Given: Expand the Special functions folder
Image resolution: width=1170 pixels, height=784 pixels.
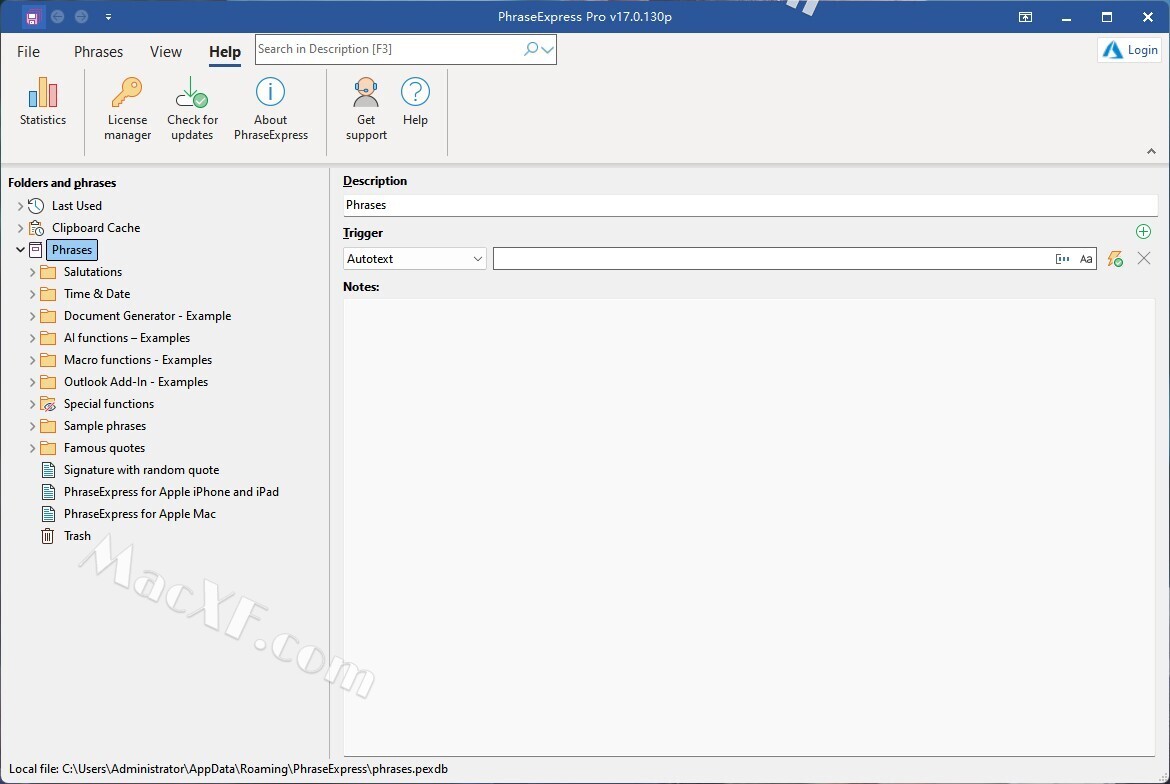Looking at the screenshot, I should pos(32,404).
